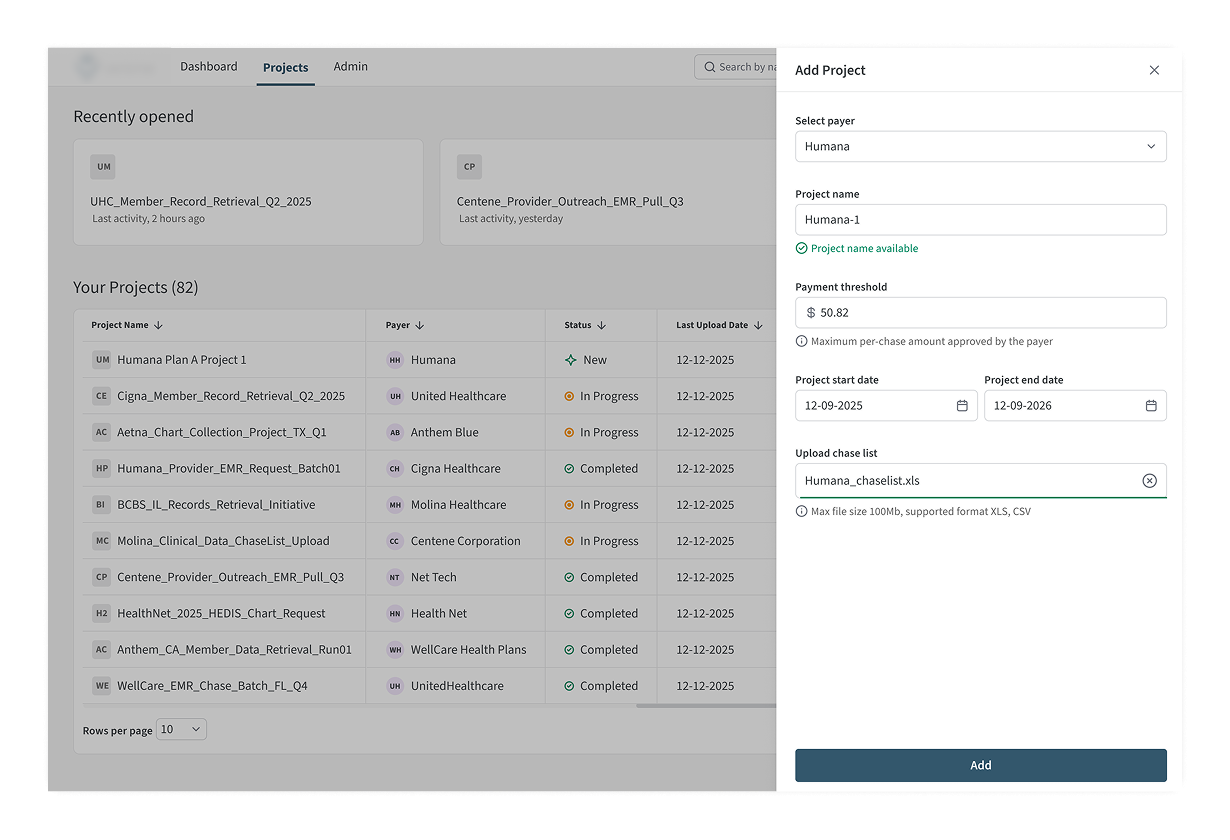Sort by Status column arrow
This screenshot has height=840, width=1230.
(x=601, y=325)
